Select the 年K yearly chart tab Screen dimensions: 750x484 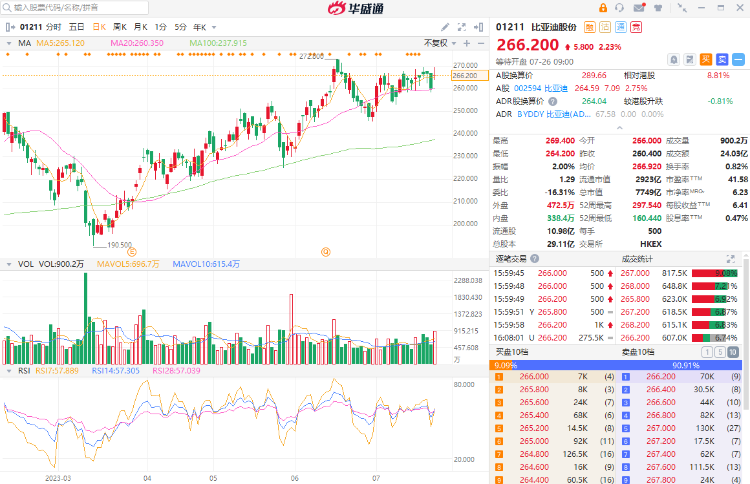coord(199,27)
